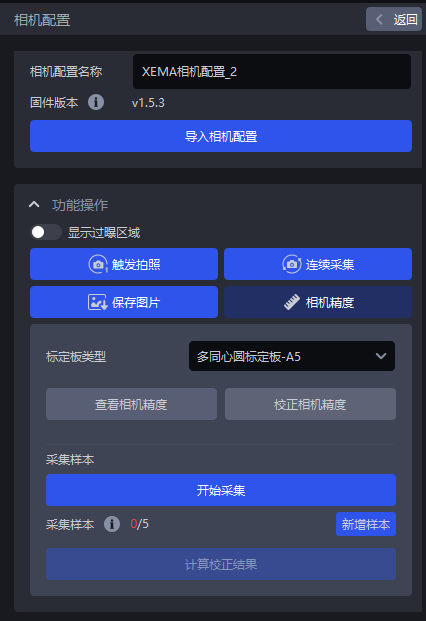This screenshot has height=621, width=426.
Task: Switch to 校正相机精度 tab
Action: 310,404
